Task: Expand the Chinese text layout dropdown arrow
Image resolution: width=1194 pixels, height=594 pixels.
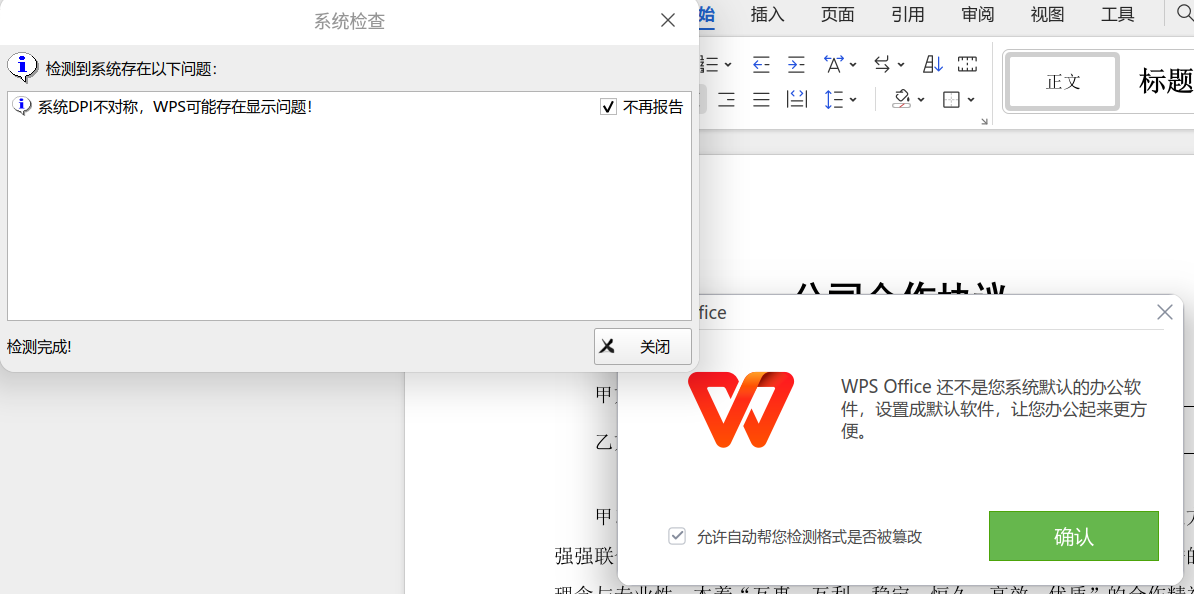Action: tap(853, 65)
